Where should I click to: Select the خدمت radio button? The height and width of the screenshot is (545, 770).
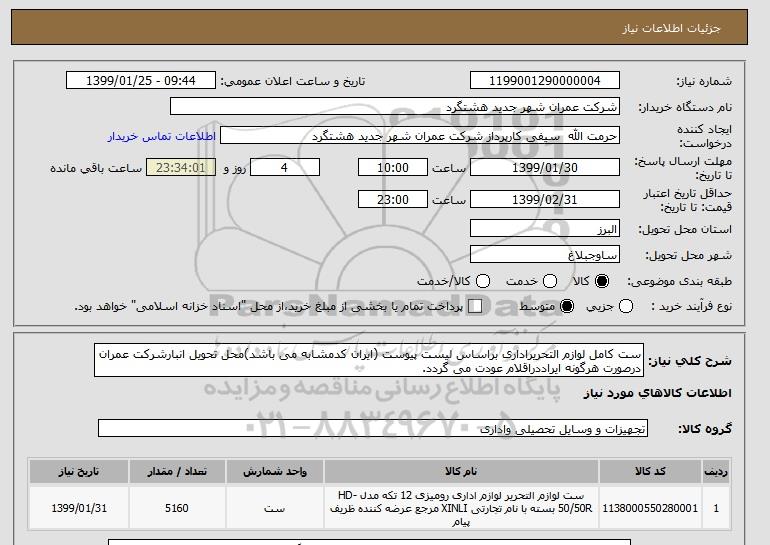point(550,281)
